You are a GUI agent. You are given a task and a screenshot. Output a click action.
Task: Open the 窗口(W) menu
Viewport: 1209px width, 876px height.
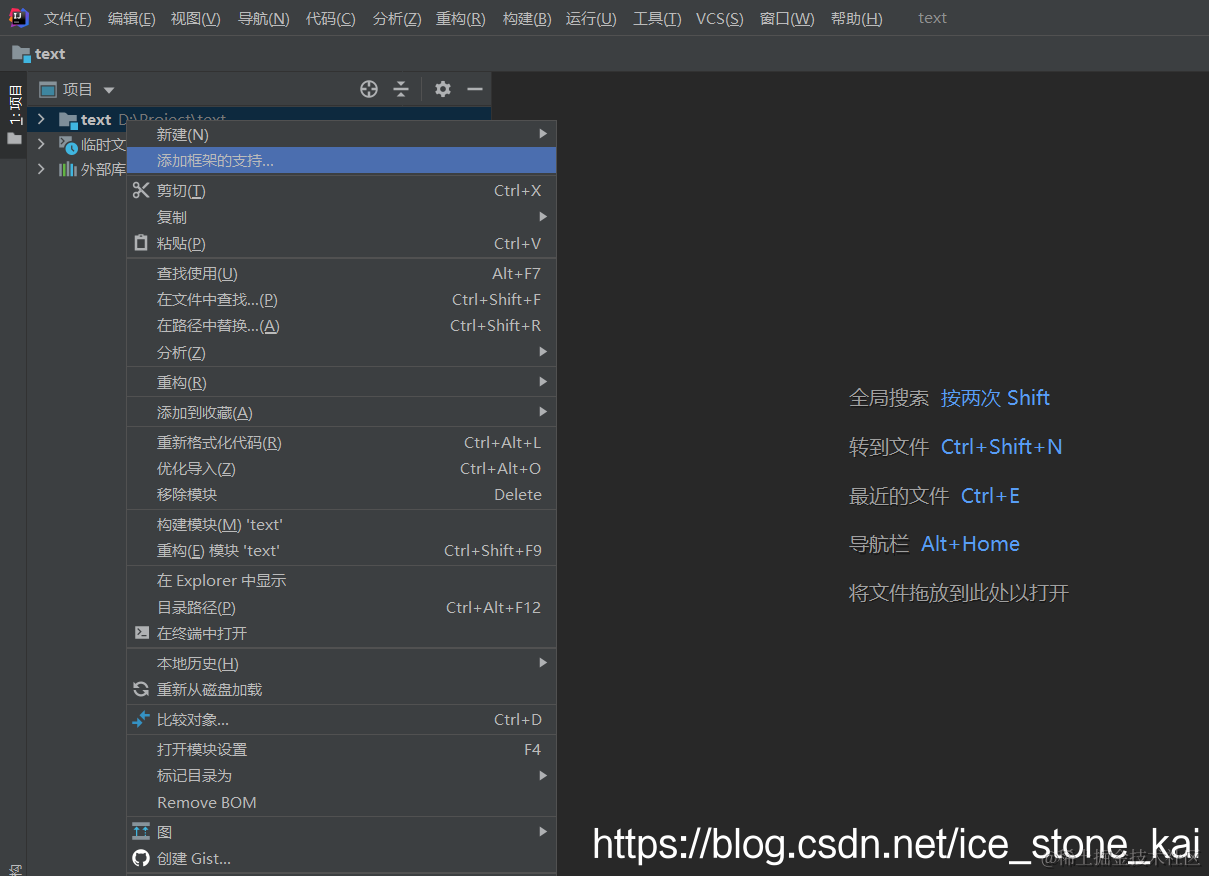tap(787, 18)
